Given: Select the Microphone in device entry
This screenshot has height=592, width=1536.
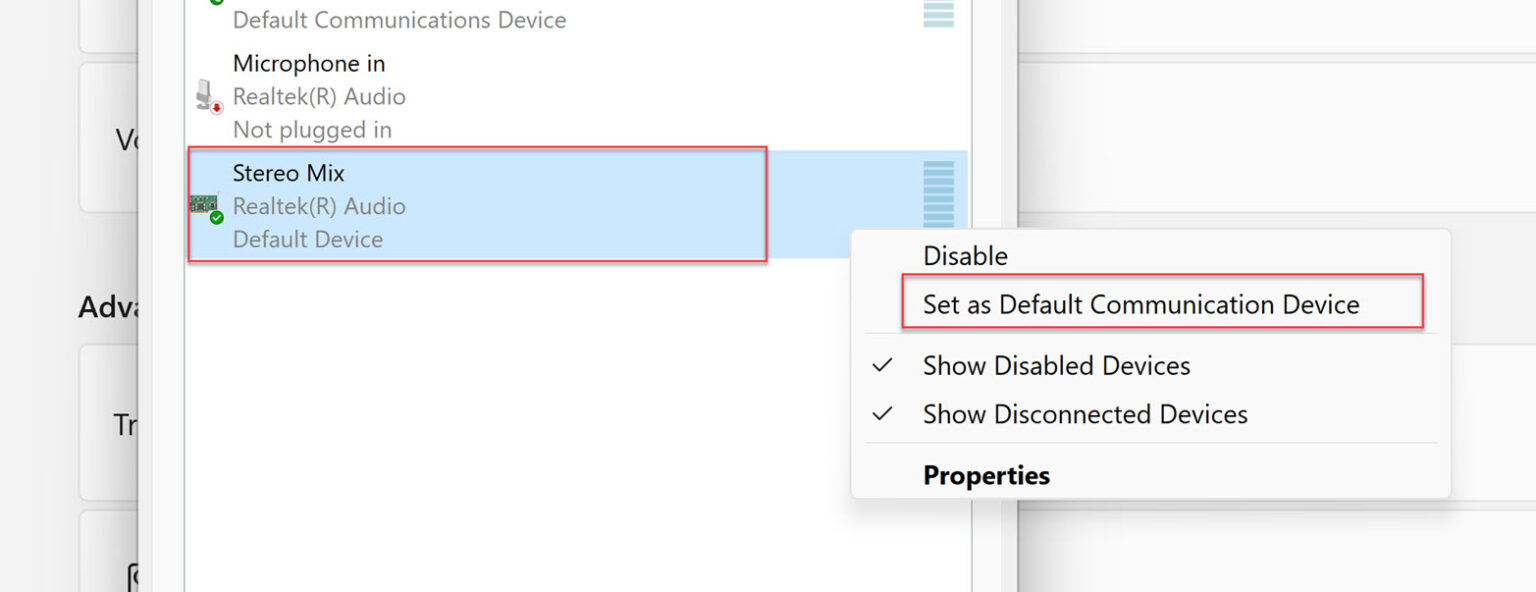Looking at the screenshot, I should click(450, 96).
